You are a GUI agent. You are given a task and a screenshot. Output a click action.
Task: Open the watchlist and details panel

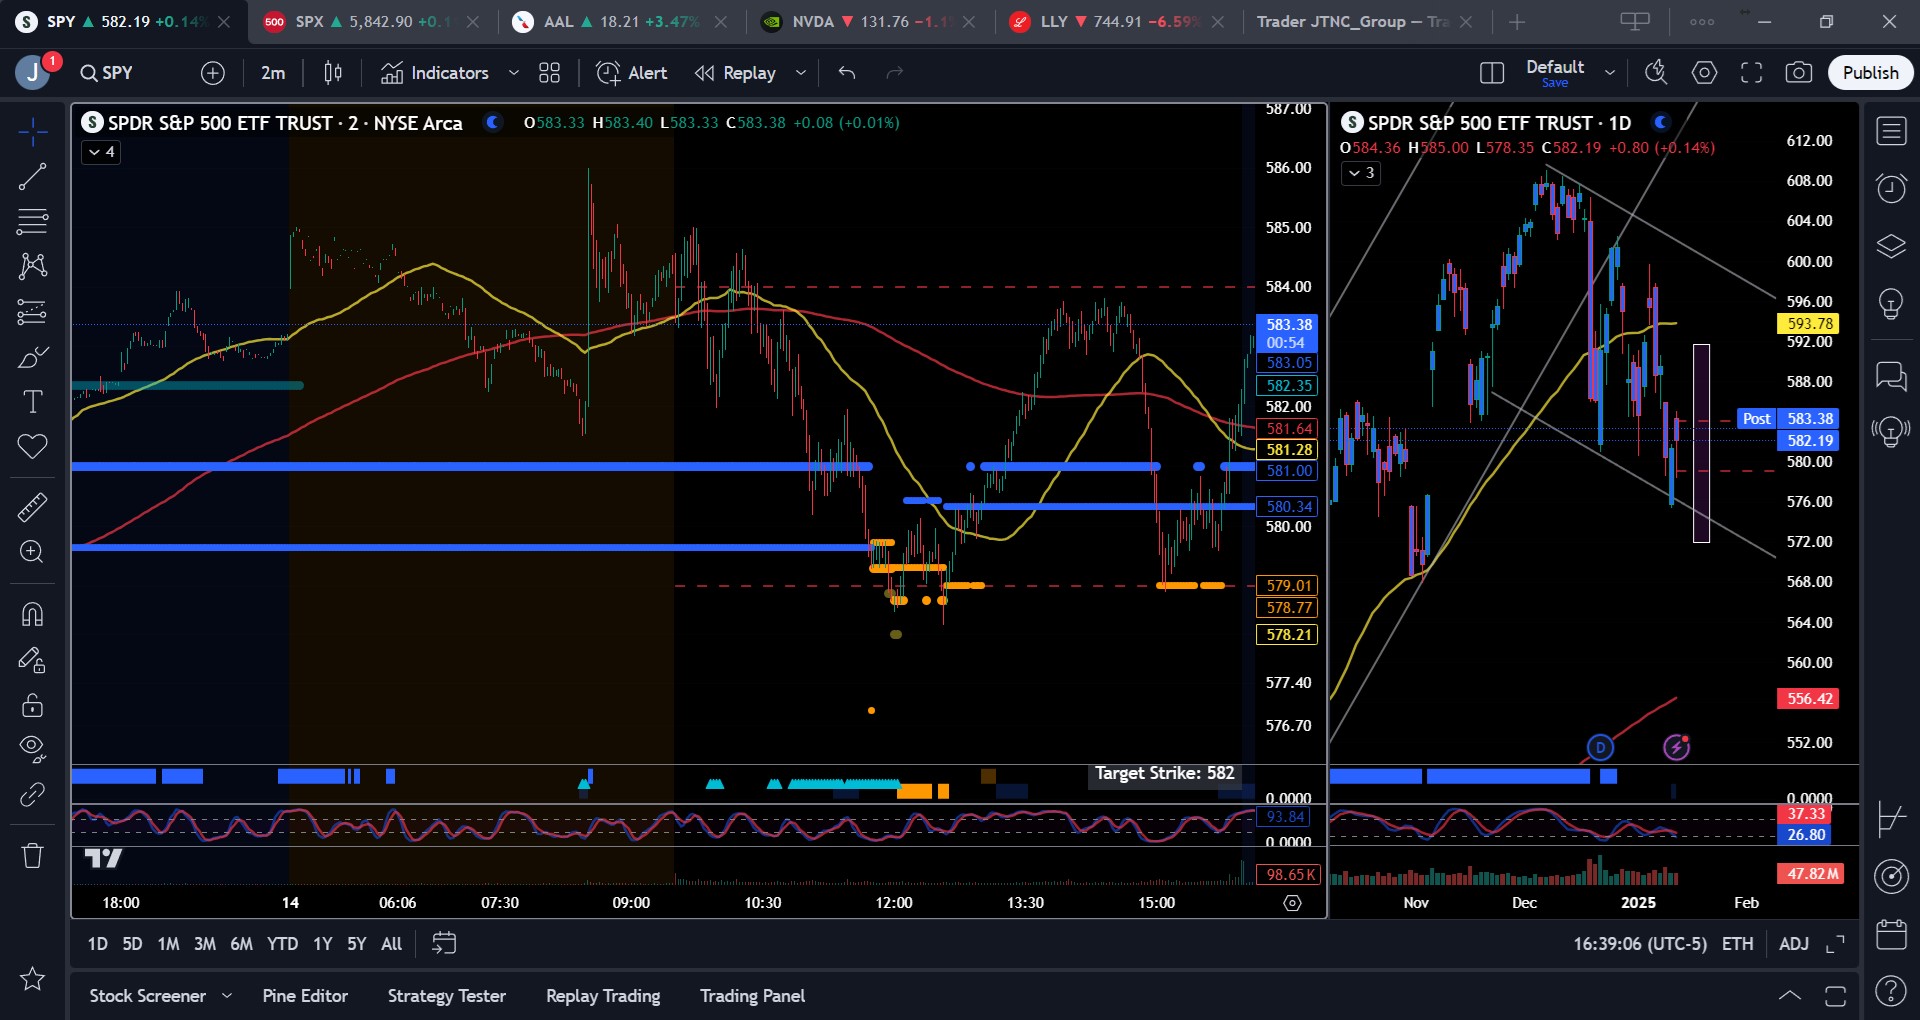[x=1891, y=131]
